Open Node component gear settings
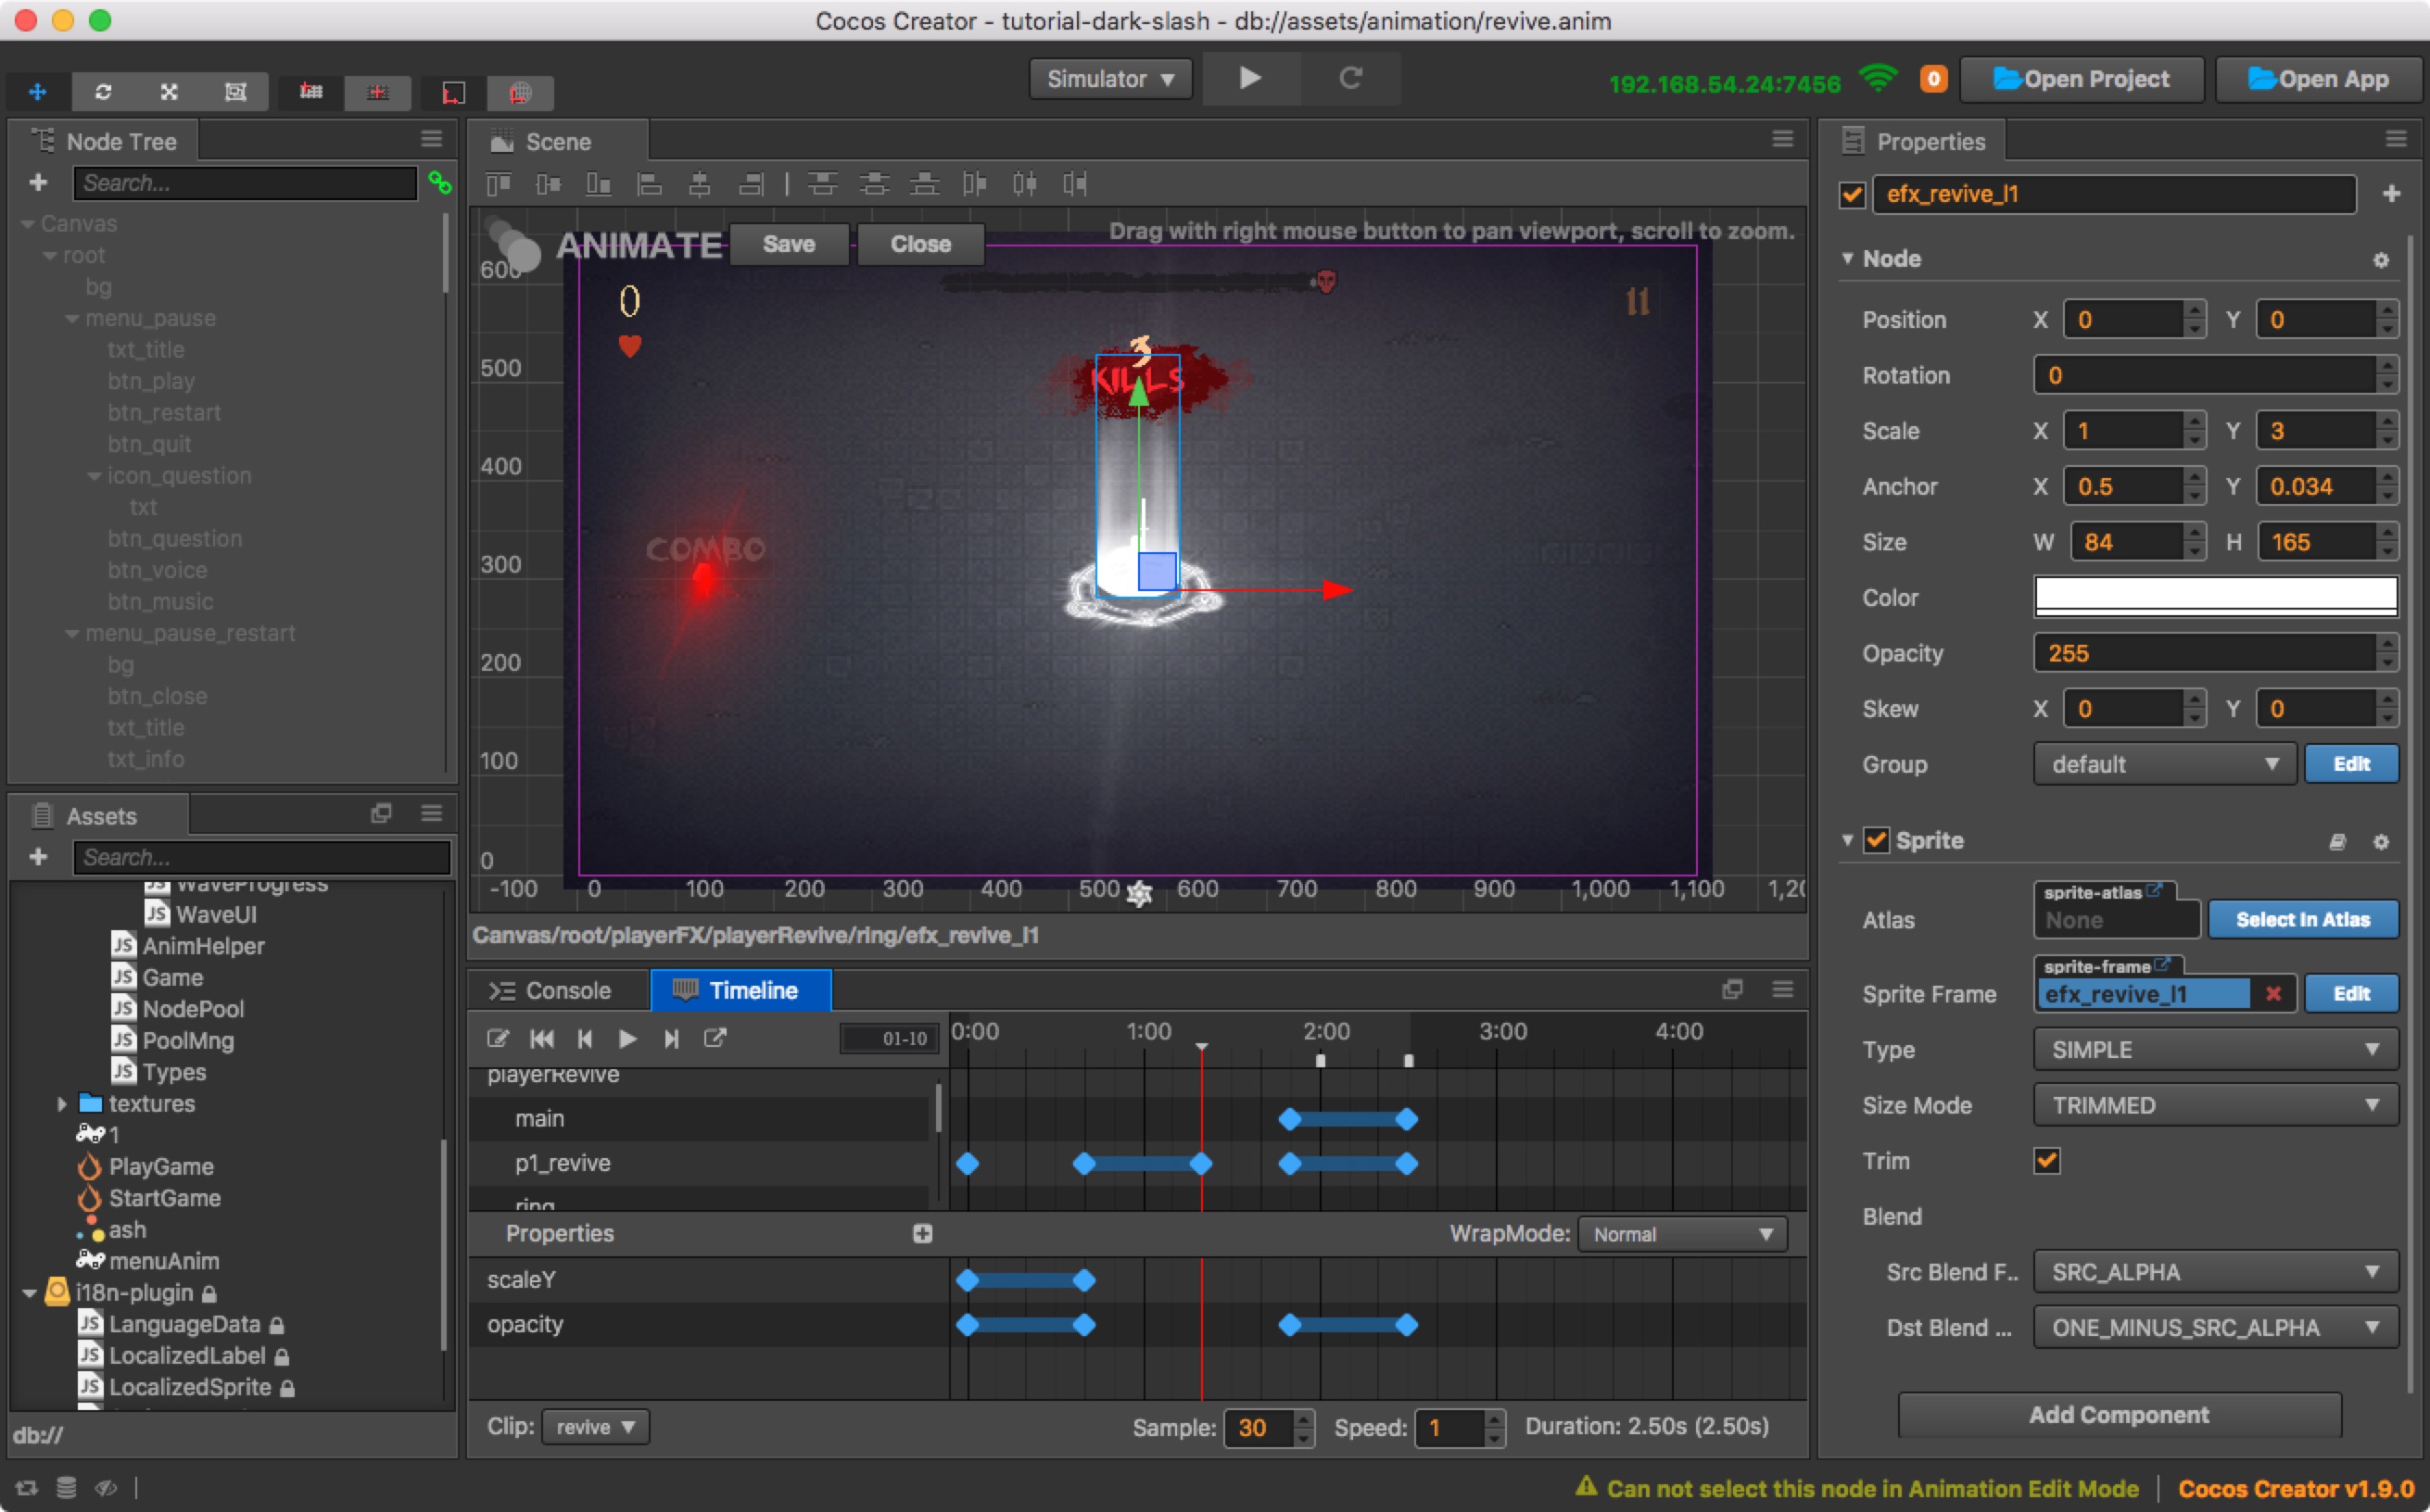The width and height of the screenshot is (2430, 1512). tap(2381, 259)
